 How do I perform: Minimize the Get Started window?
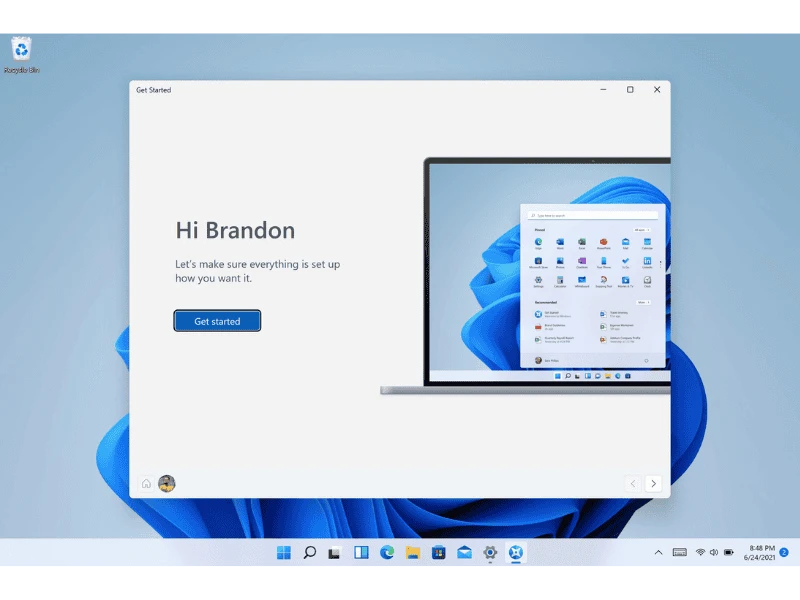click(x=604, y=90)
